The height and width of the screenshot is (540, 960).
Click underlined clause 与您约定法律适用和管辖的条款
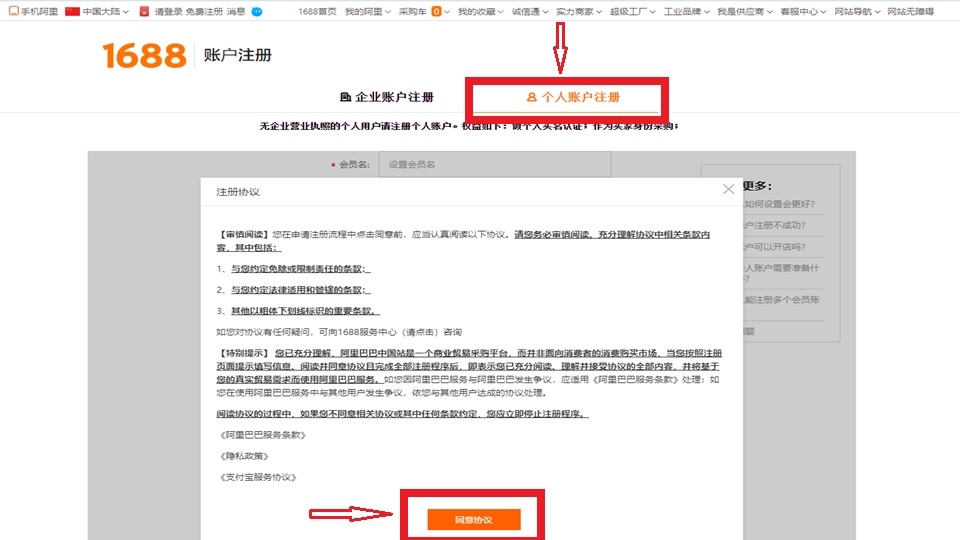click(301, 290)
